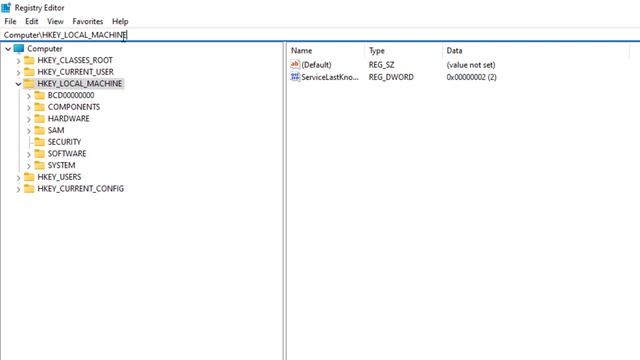The width and height of the screenshot is (640, 360).
Task: Collapse the Computer root node
Action: click(x=8, y=49)
